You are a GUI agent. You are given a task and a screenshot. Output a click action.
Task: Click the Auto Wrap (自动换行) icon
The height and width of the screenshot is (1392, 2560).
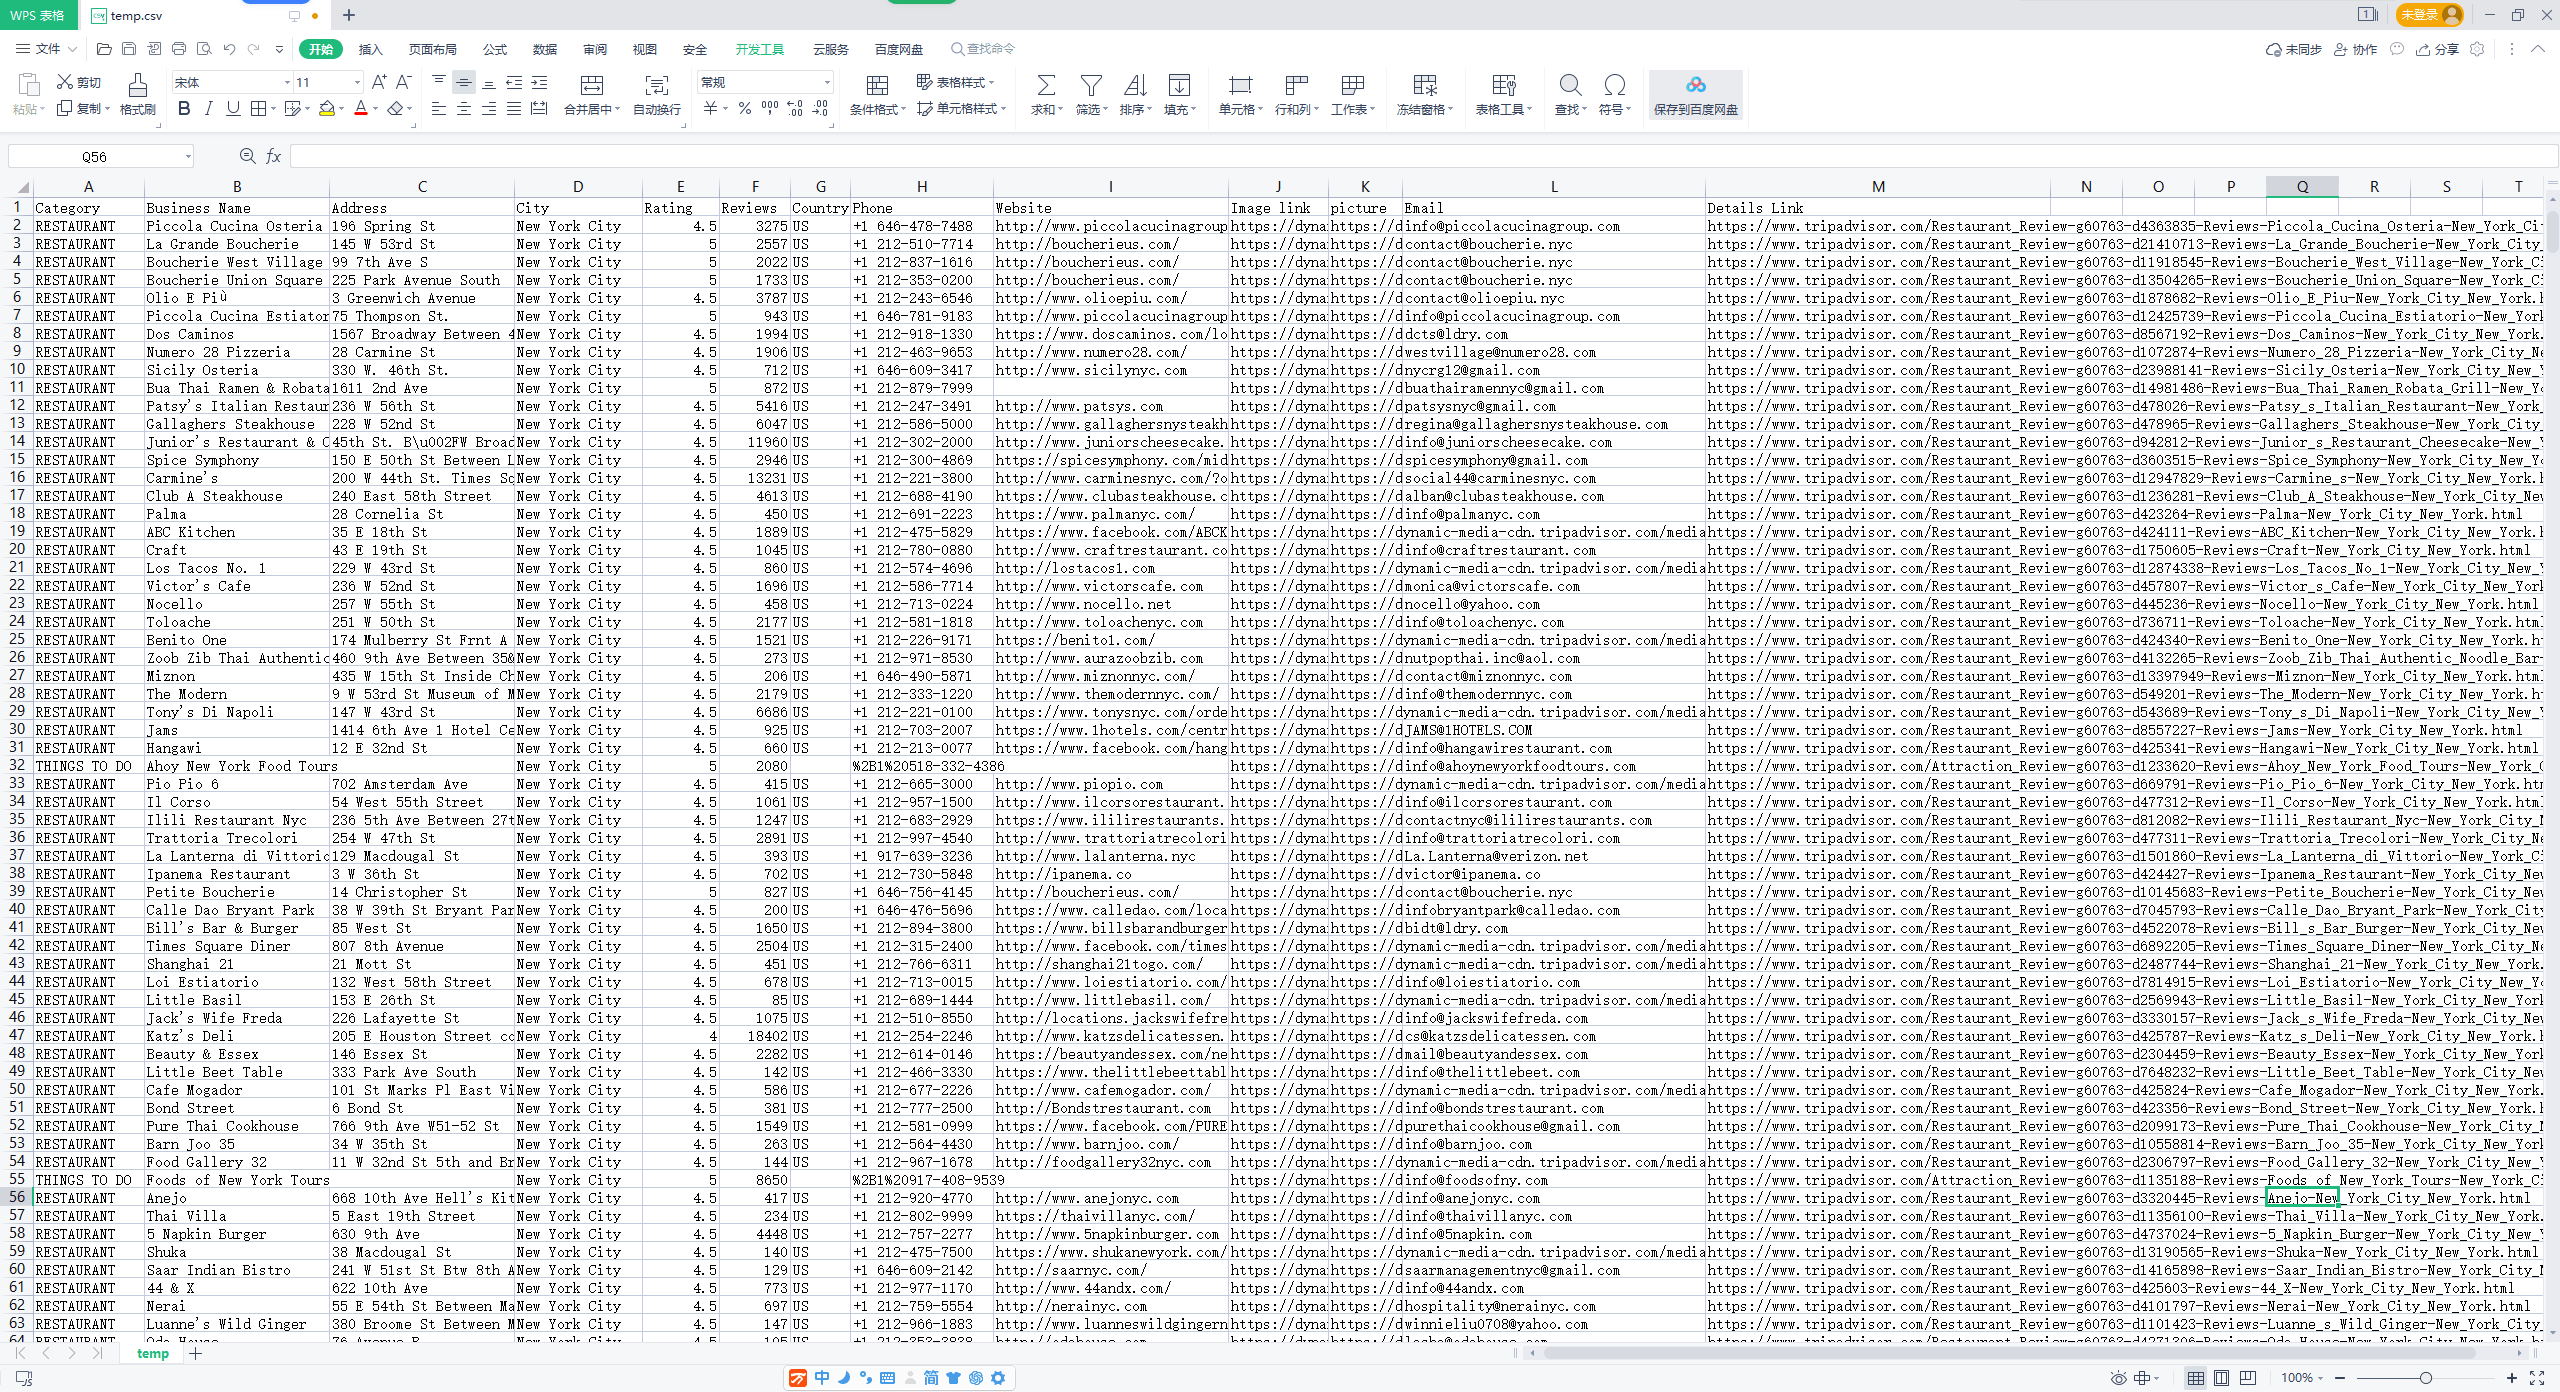pos(657,86)
